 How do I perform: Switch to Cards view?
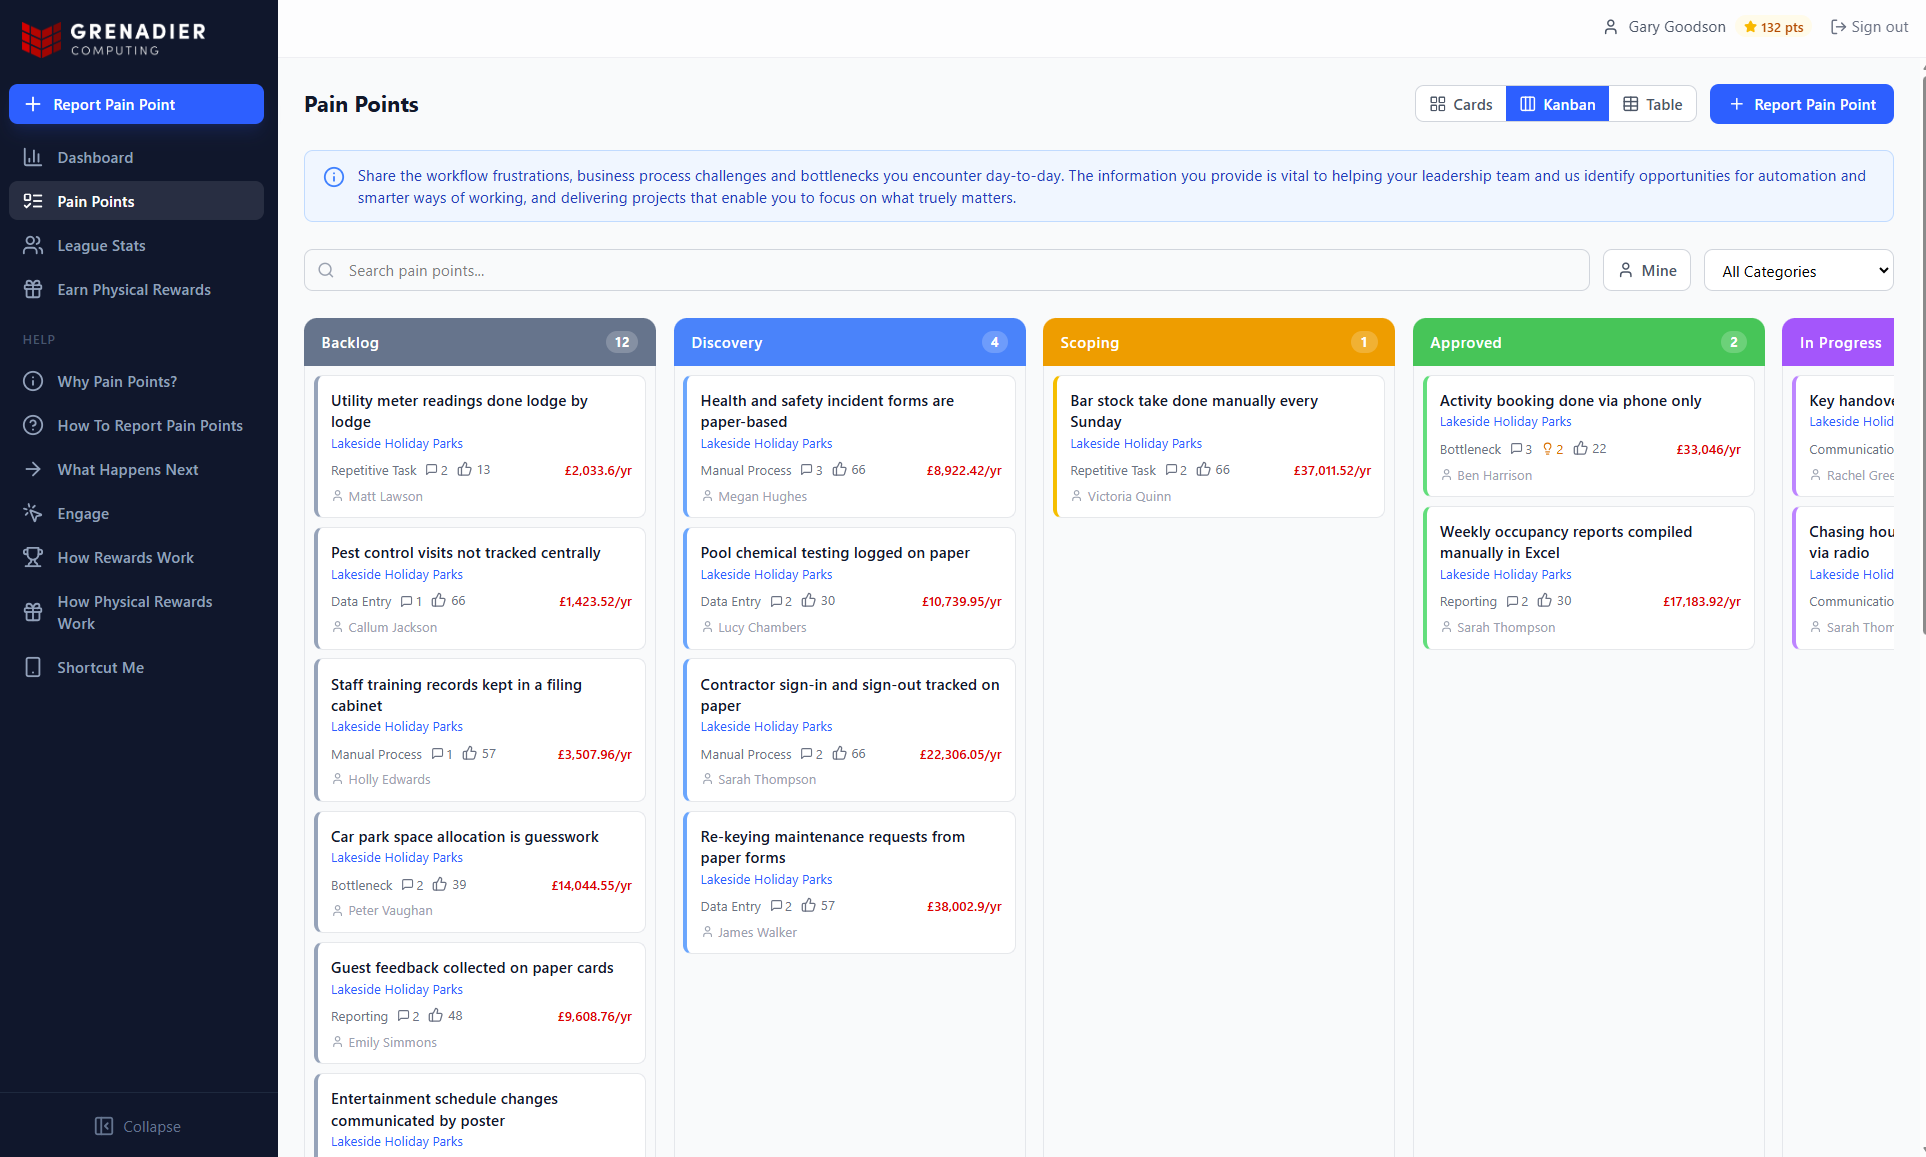[x=1459, y=103]
